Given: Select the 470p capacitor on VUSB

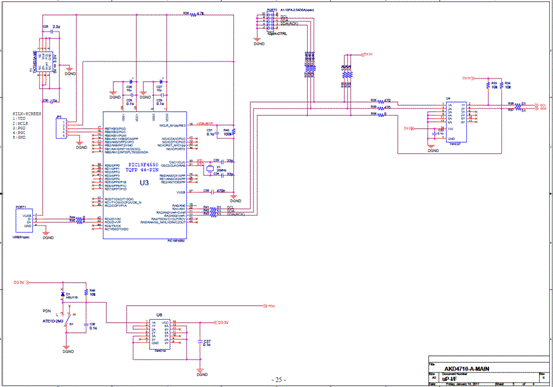Looking at the screenshot, I should pyautogui.click(x=214, y=192).
